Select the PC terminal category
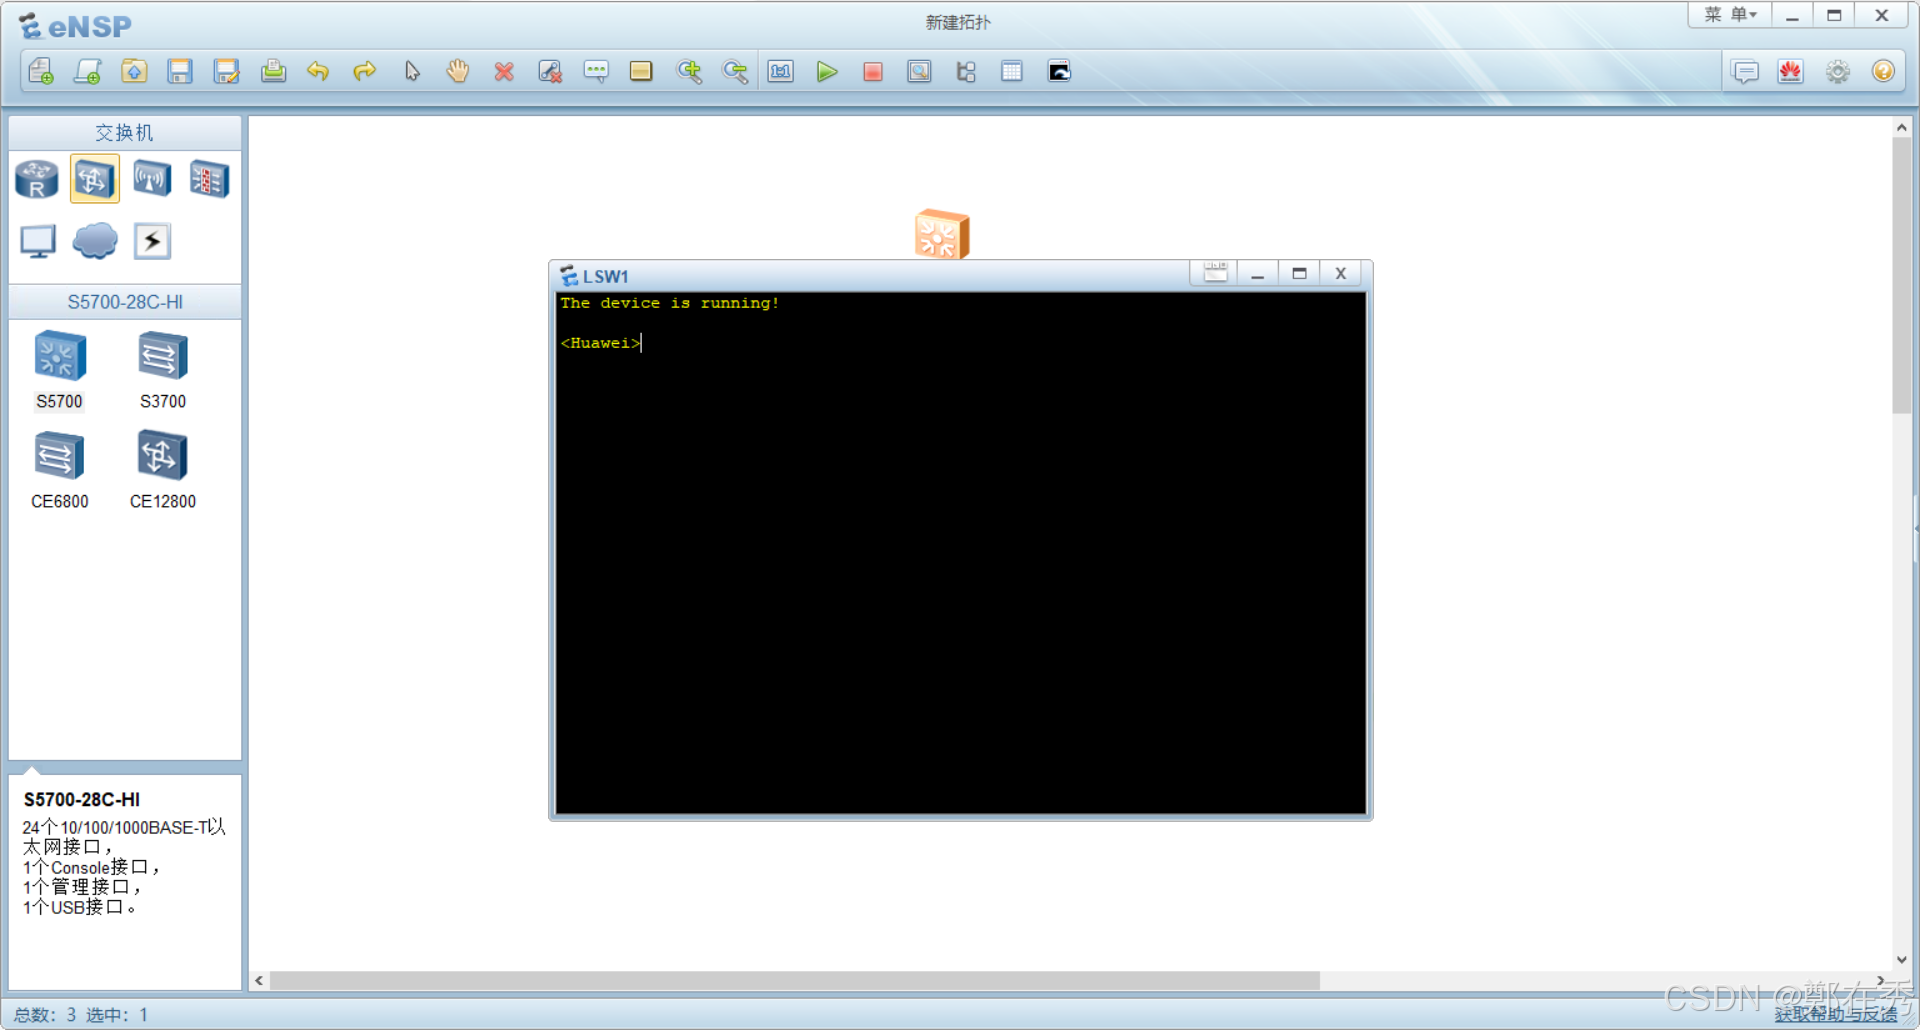 click(38, 241)
